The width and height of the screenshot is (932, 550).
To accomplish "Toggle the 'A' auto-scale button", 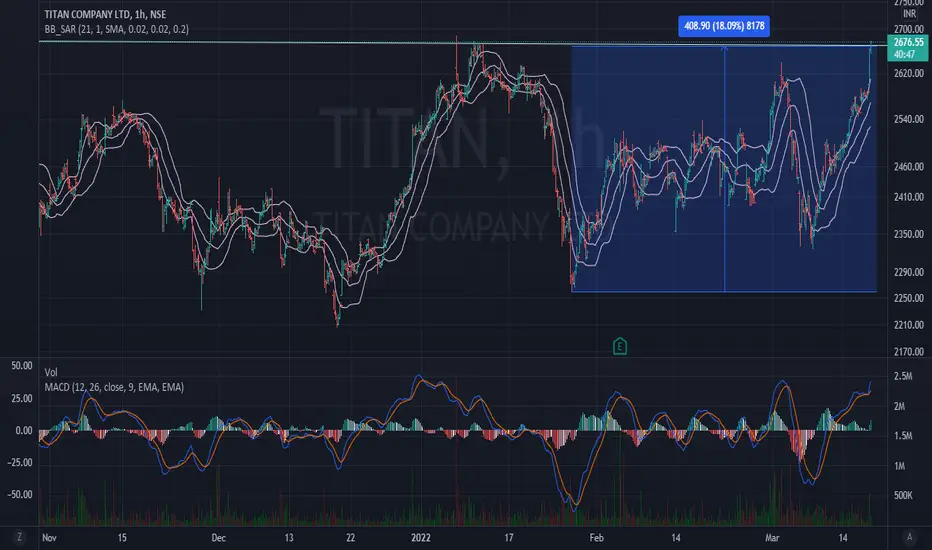I will (x=909, y=537).
